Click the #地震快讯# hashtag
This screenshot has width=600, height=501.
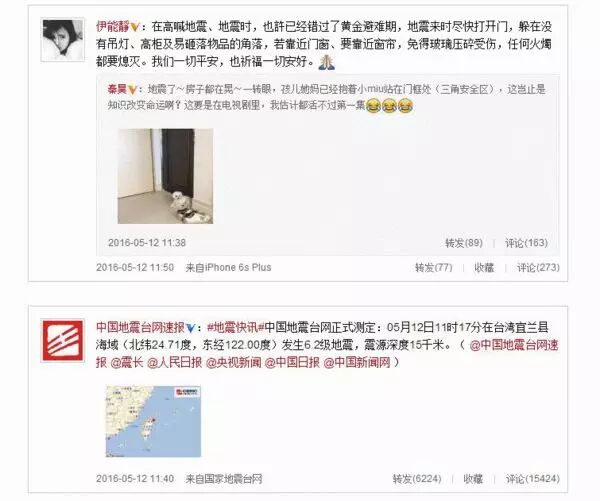[236, 328]
